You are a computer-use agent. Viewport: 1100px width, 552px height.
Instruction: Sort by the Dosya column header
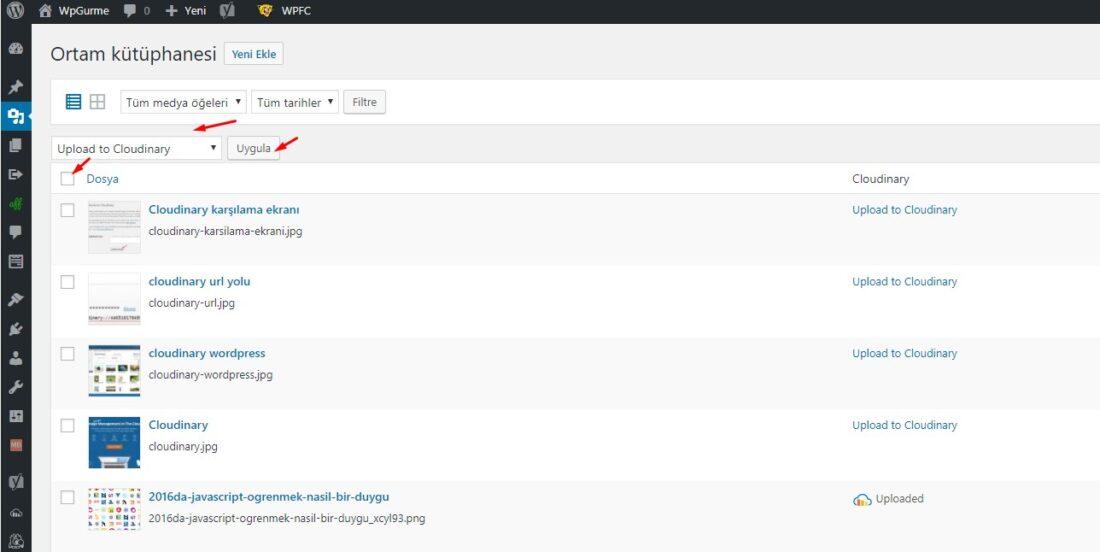(102, 179)
